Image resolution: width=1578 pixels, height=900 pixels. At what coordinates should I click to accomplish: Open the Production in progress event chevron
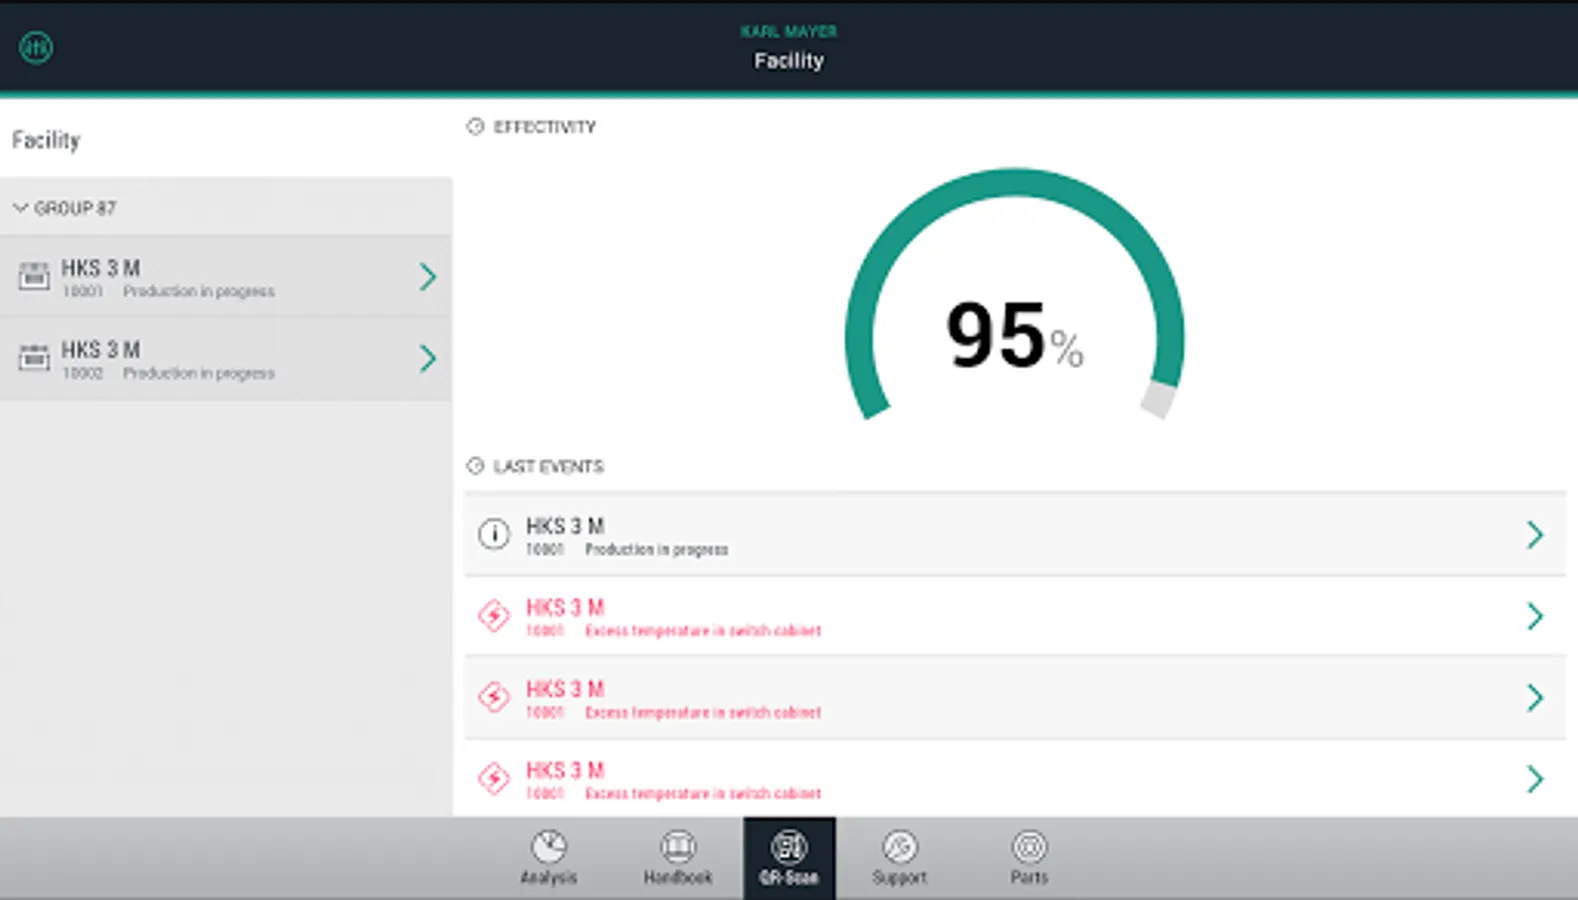(x=1535, y=535)
